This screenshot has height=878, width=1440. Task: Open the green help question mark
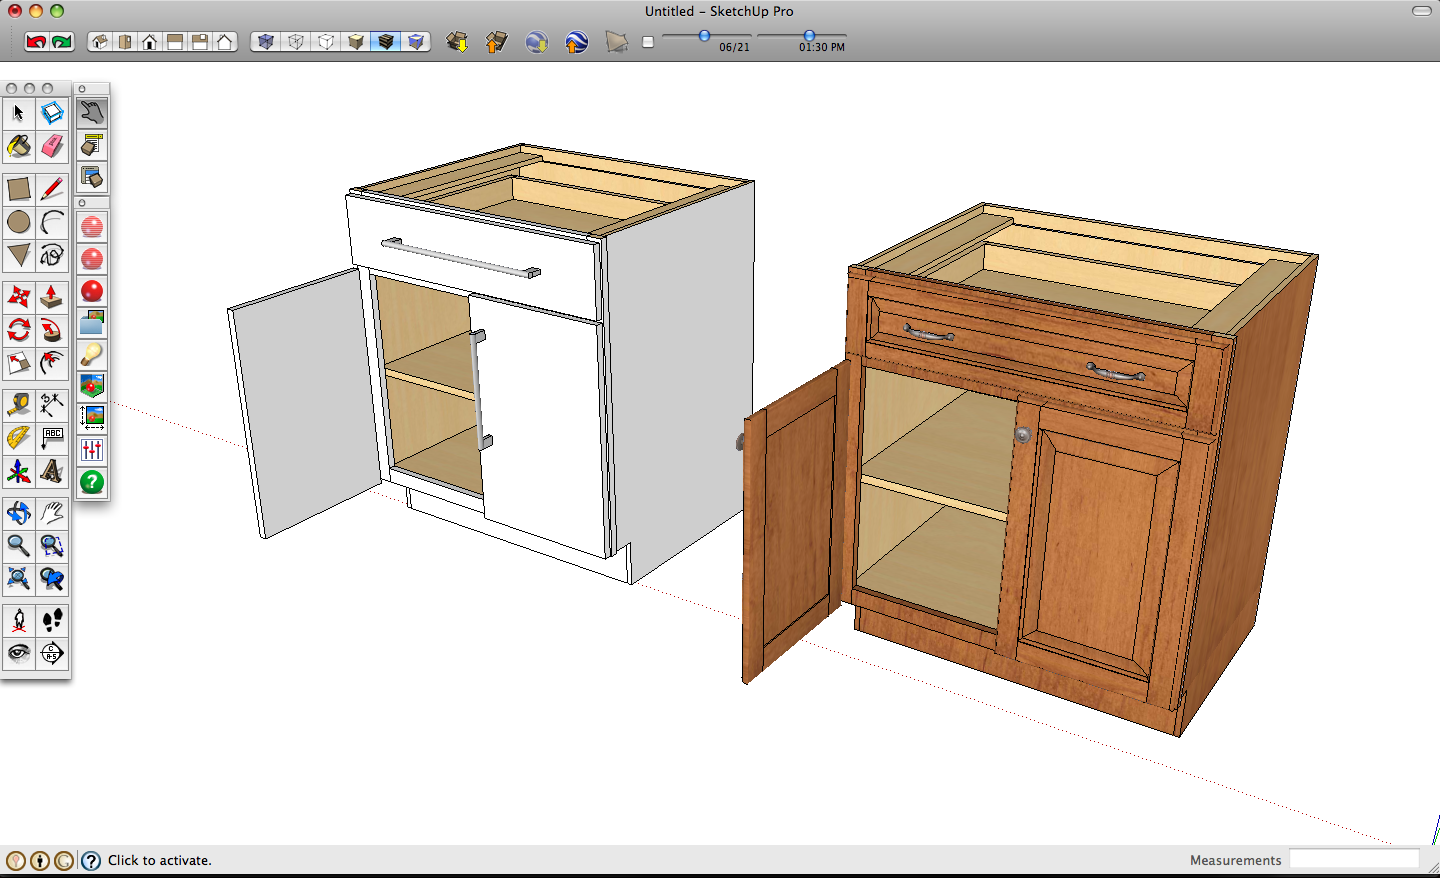pos(92,482)
